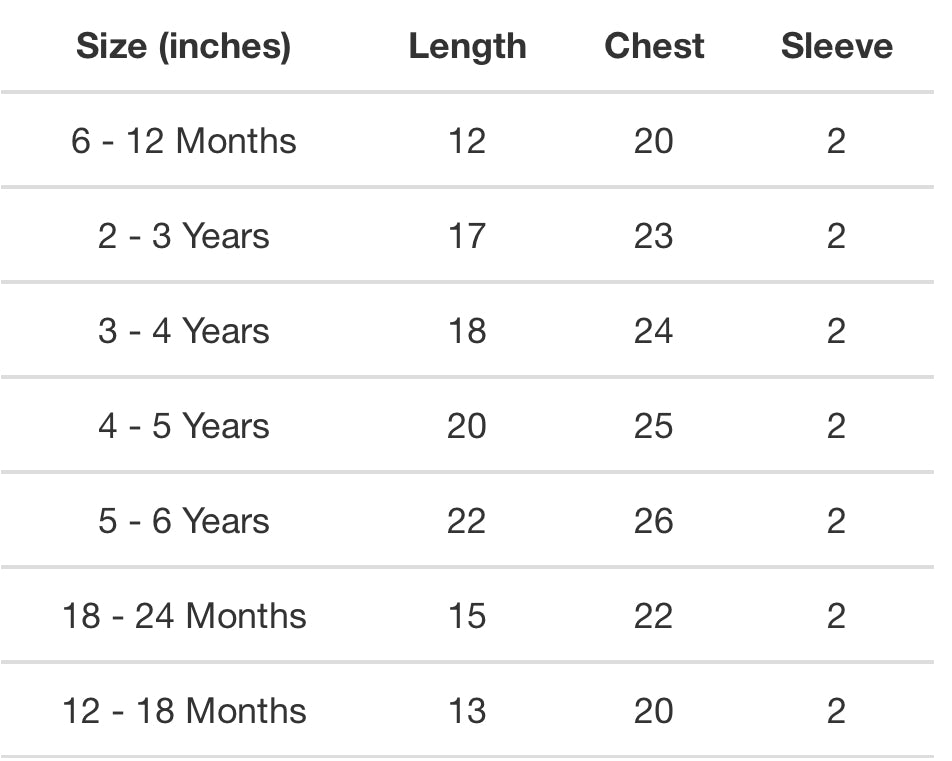Select the 5 - 6 Years row label
952x761 pixels.
tap(183, 521)
